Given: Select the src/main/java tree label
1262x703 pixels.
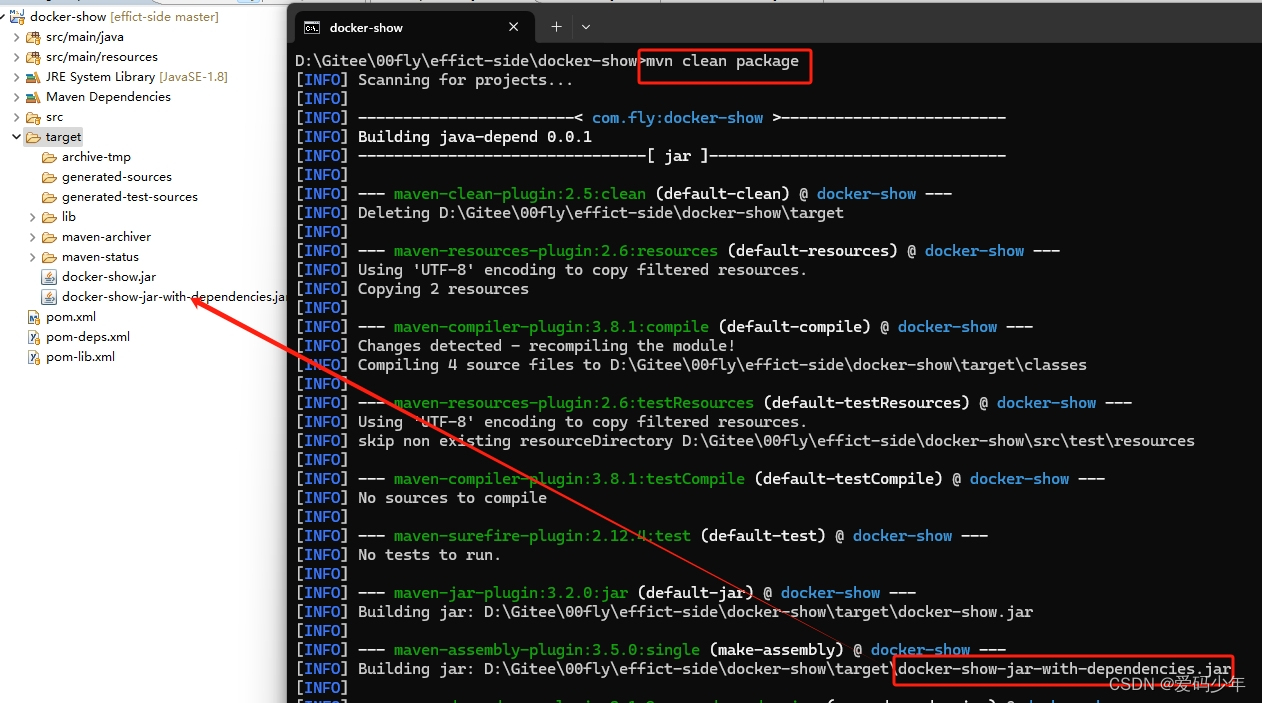Looking at the screenshot, I should click(x=85, y=37).
